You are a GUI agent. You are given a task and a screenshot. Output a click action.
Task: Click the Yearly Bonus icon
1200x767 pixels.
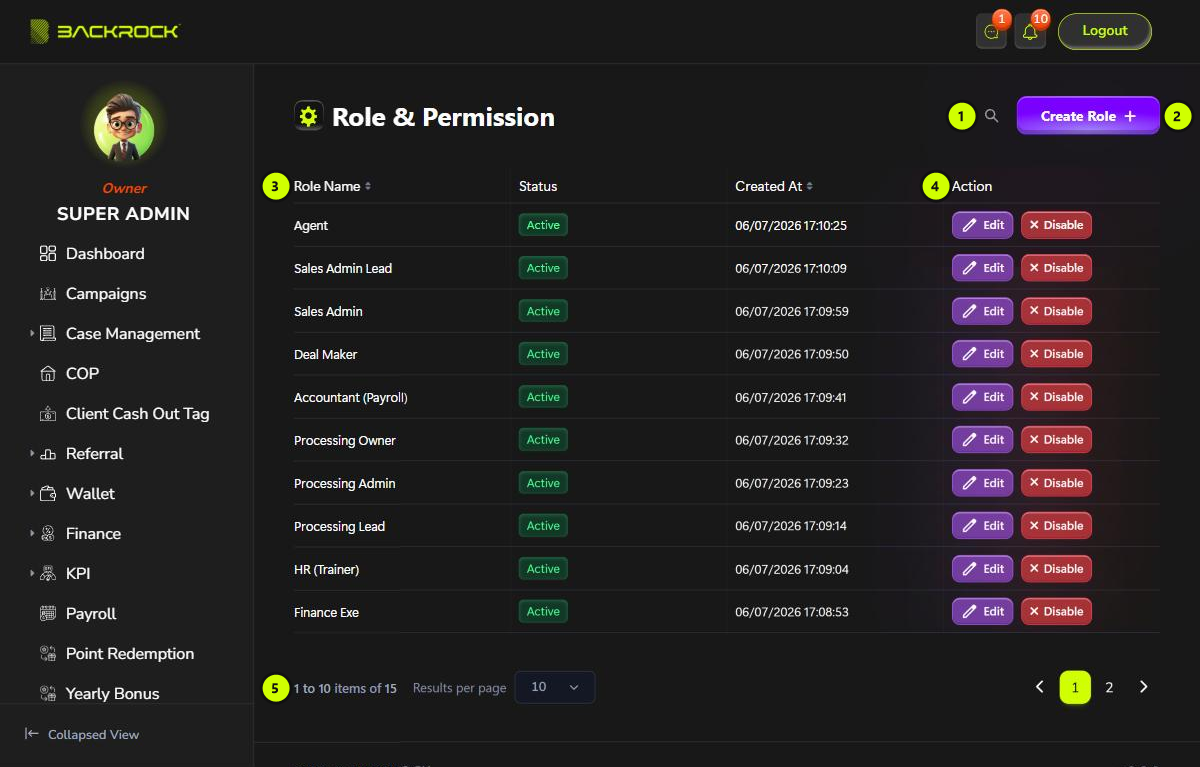48,694
